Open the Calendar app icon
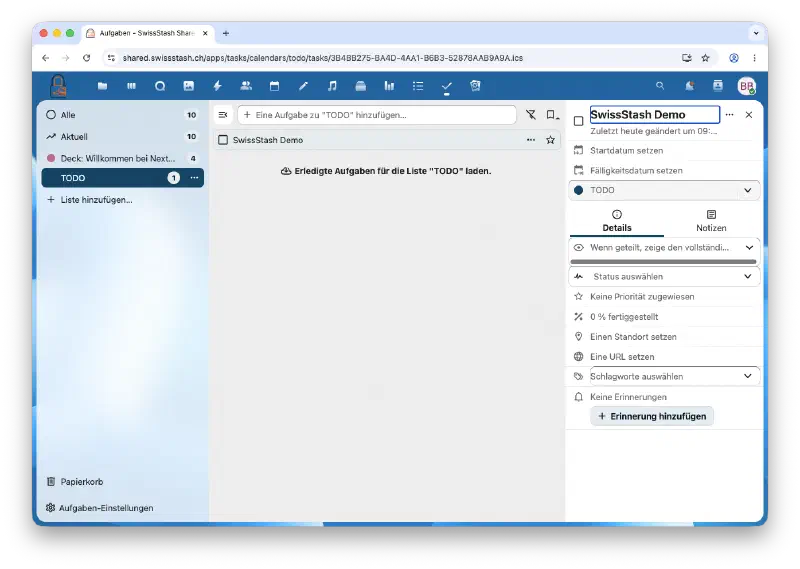 click(x=274, y=86)
